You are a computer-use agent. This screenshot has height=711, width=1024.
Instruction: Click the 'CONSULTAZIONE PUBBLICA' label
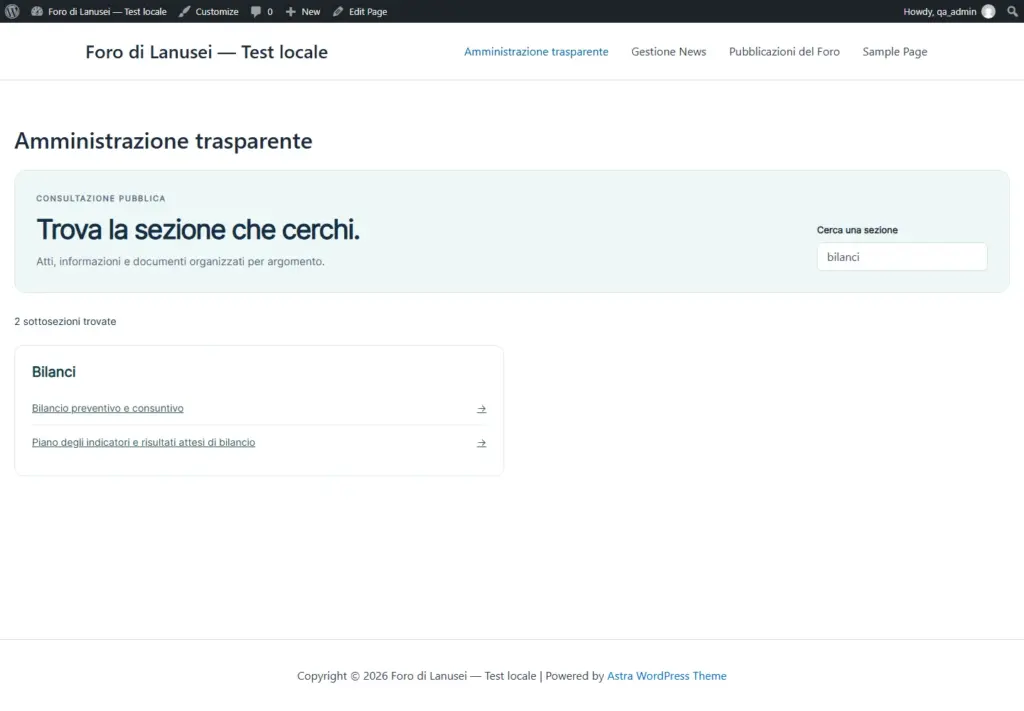[101, 198]
